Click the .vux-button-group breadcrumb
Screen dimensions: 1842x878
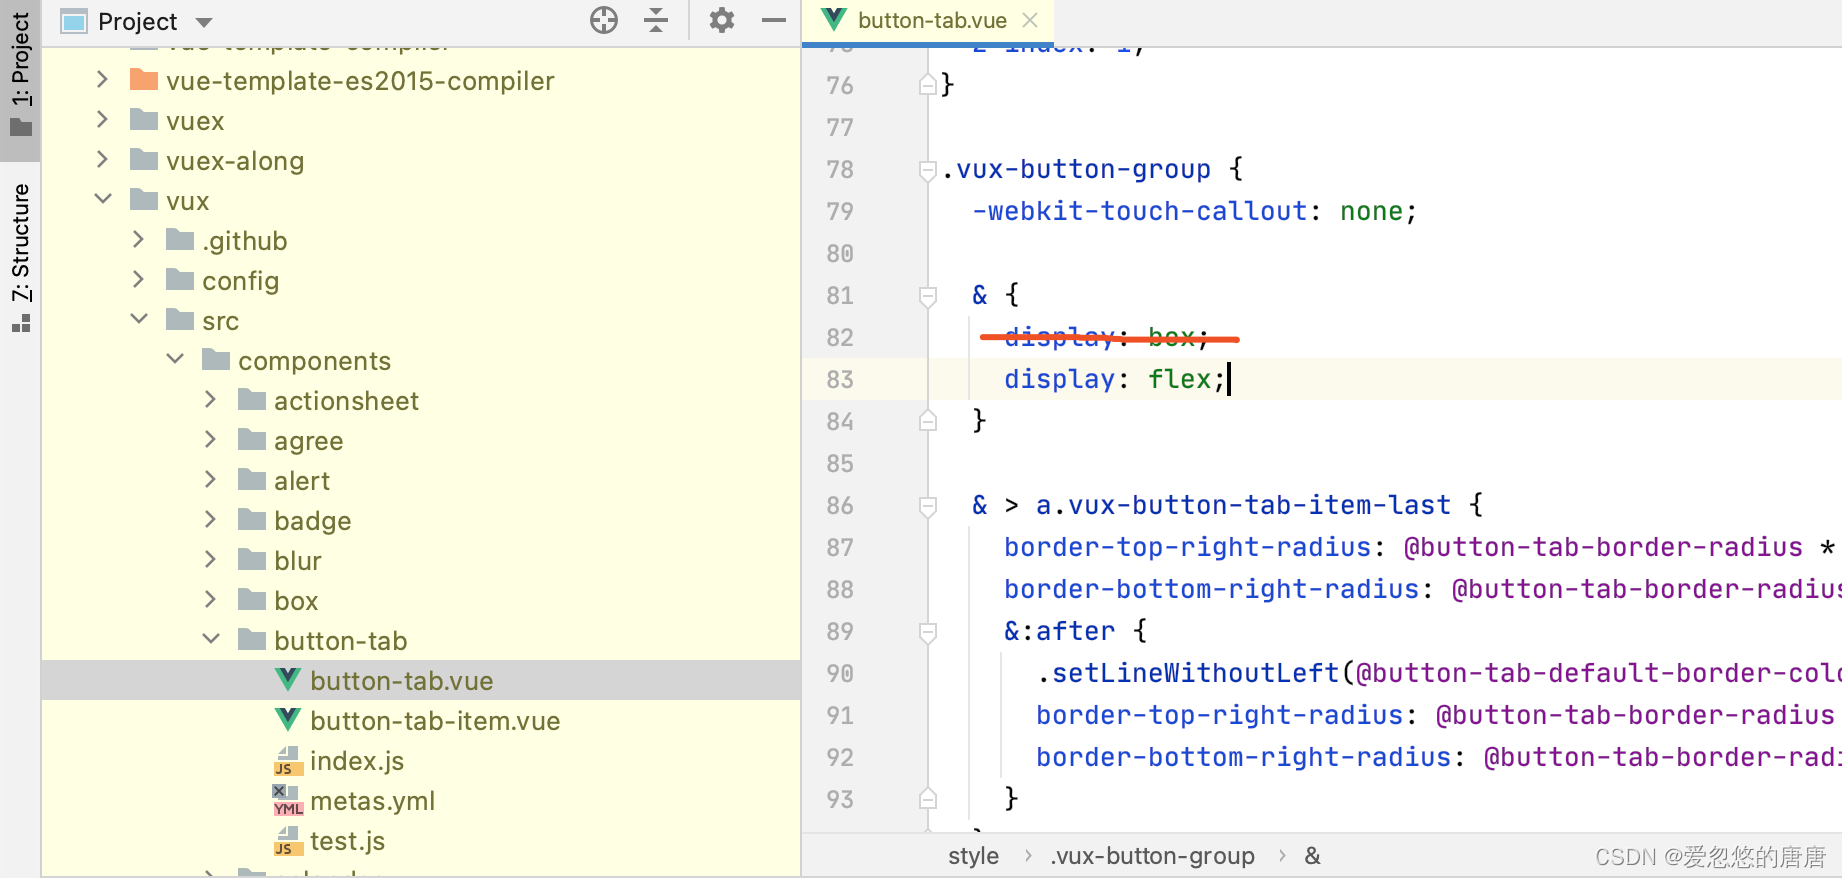pos(1152,856)
